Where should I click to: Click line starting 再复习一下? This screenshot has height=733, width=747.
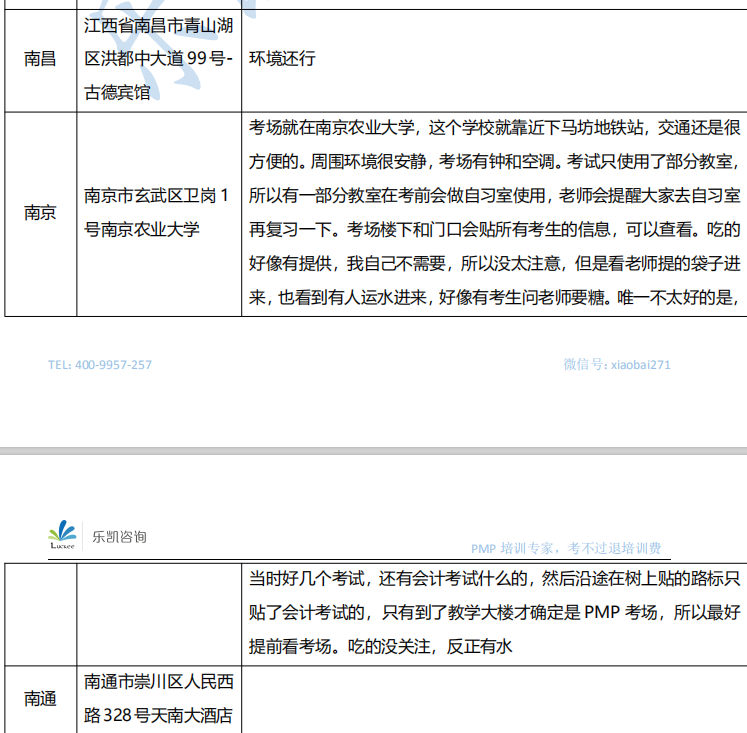coord(495,230)
